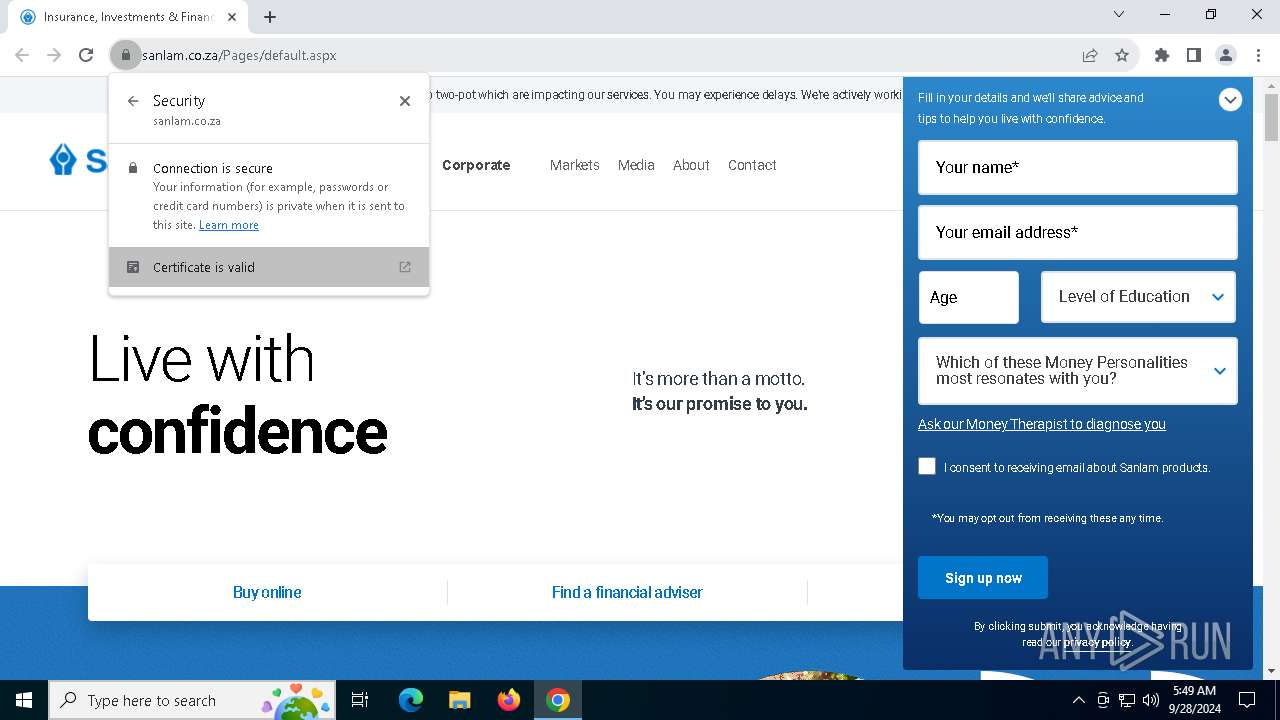Viewport: 1280px width, 720px height.
Task: Go back to previous page
Action: pos(22,55)
